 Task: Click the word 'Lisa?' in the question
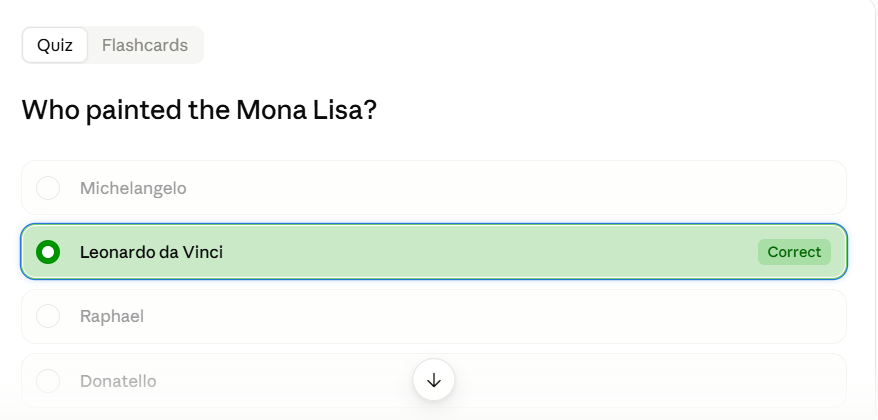pyautogui.click(x=345, y=110)
